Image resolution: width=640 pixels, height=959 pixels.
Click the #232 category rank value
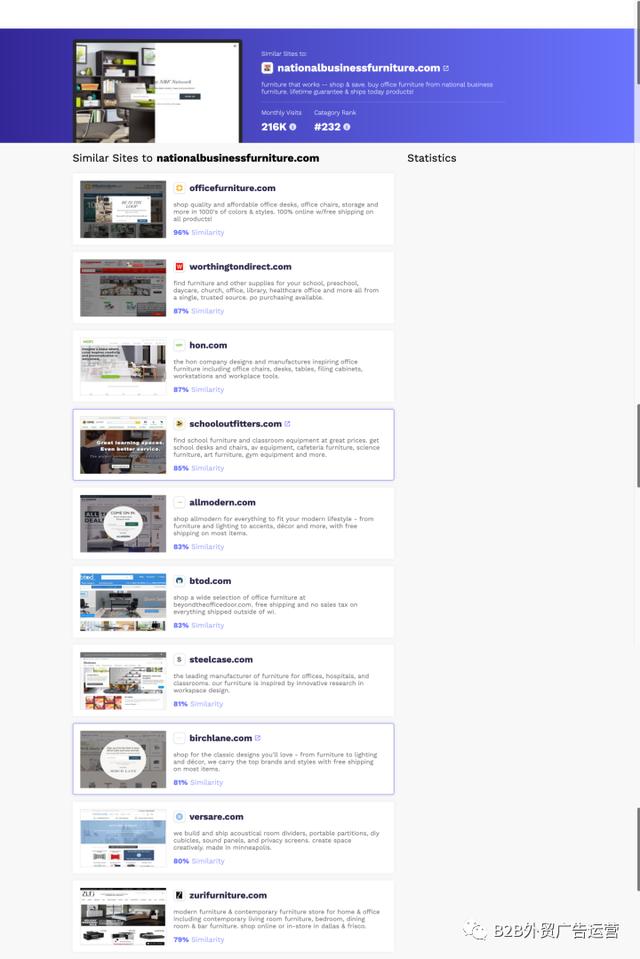pos(327,127)
